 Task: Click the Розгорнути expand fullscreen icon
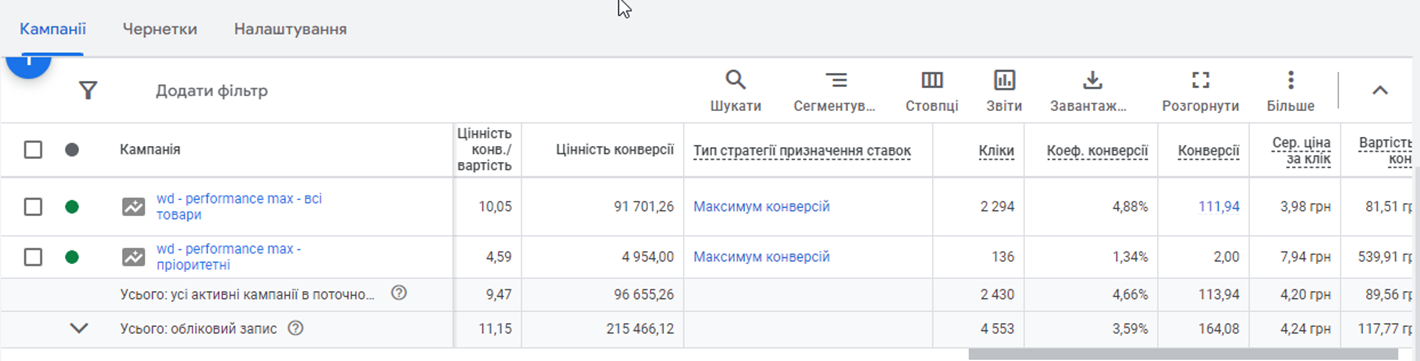pyautogui.click(x=1201, y=81)
